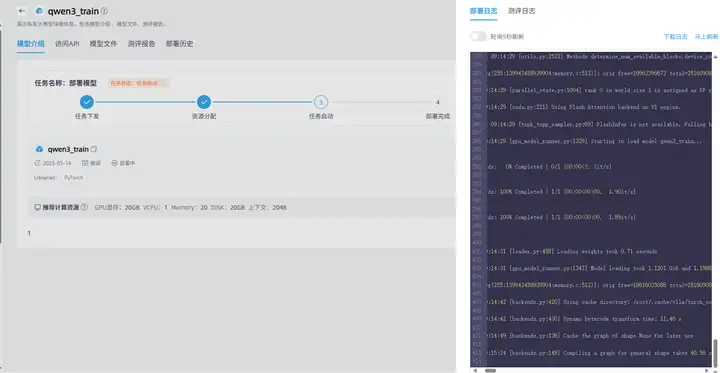Switch to the 模型介绍 tab
Viewport: 720px width, 373px height.
(x=31, y=44)
